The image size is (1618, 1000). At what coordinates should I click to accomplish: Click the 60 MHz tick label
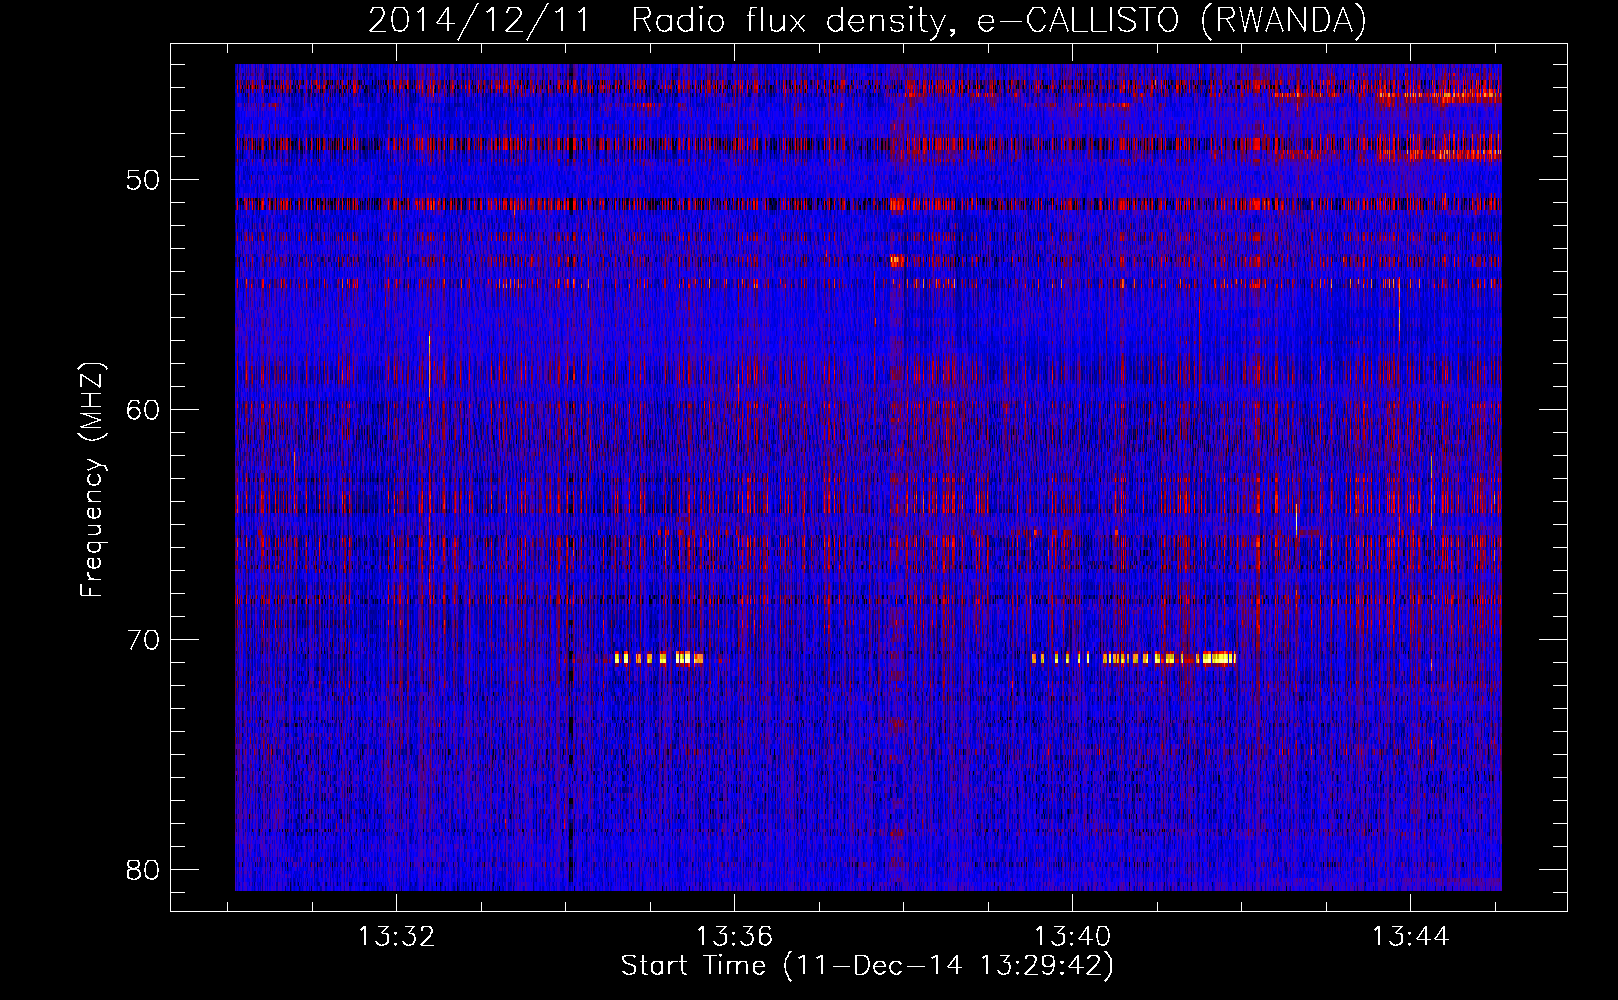pos(143,410)
